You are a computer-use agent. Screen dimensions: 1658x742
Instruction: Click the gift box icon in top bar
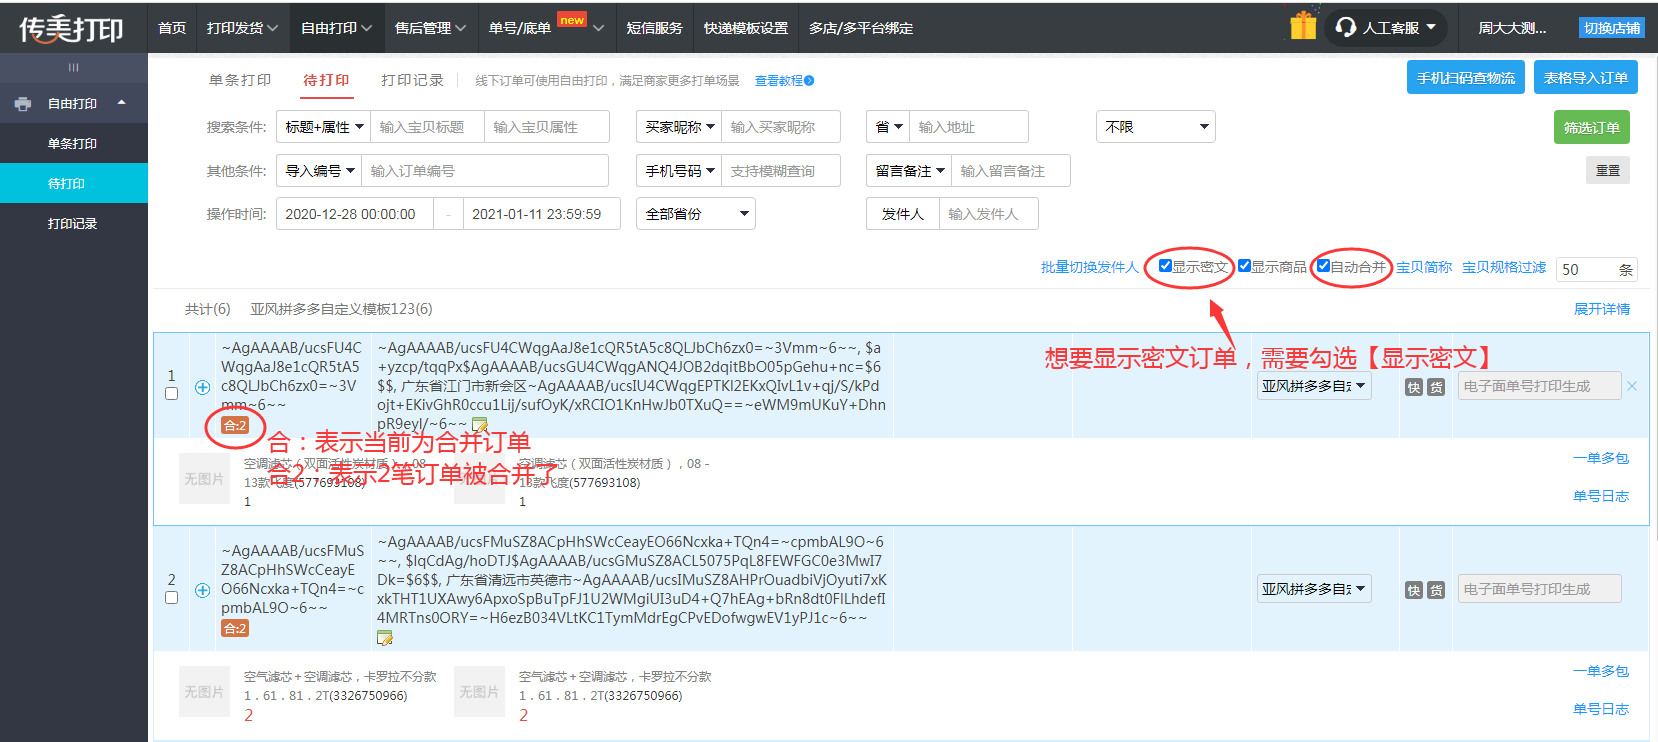click(1302, 26)
